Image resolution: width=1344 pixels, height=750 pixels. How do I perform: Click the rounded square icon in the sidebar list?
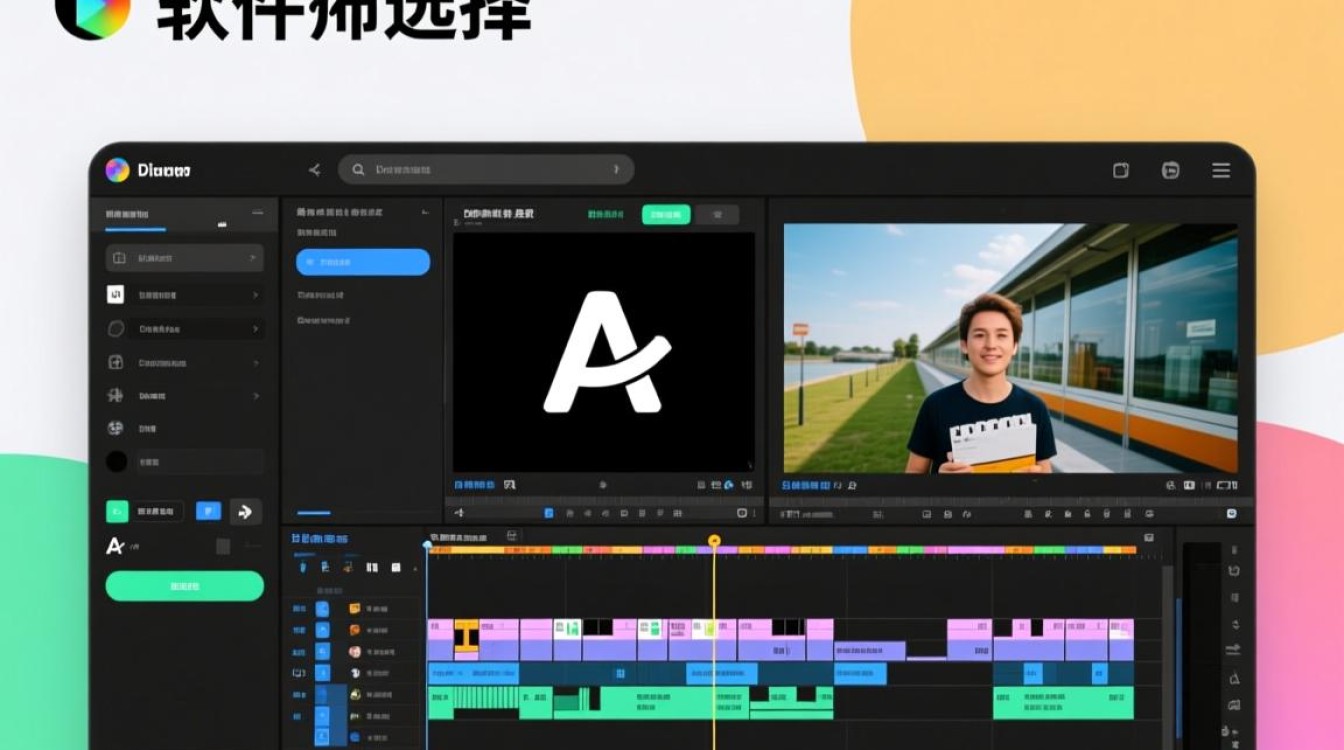coord(116,362)
